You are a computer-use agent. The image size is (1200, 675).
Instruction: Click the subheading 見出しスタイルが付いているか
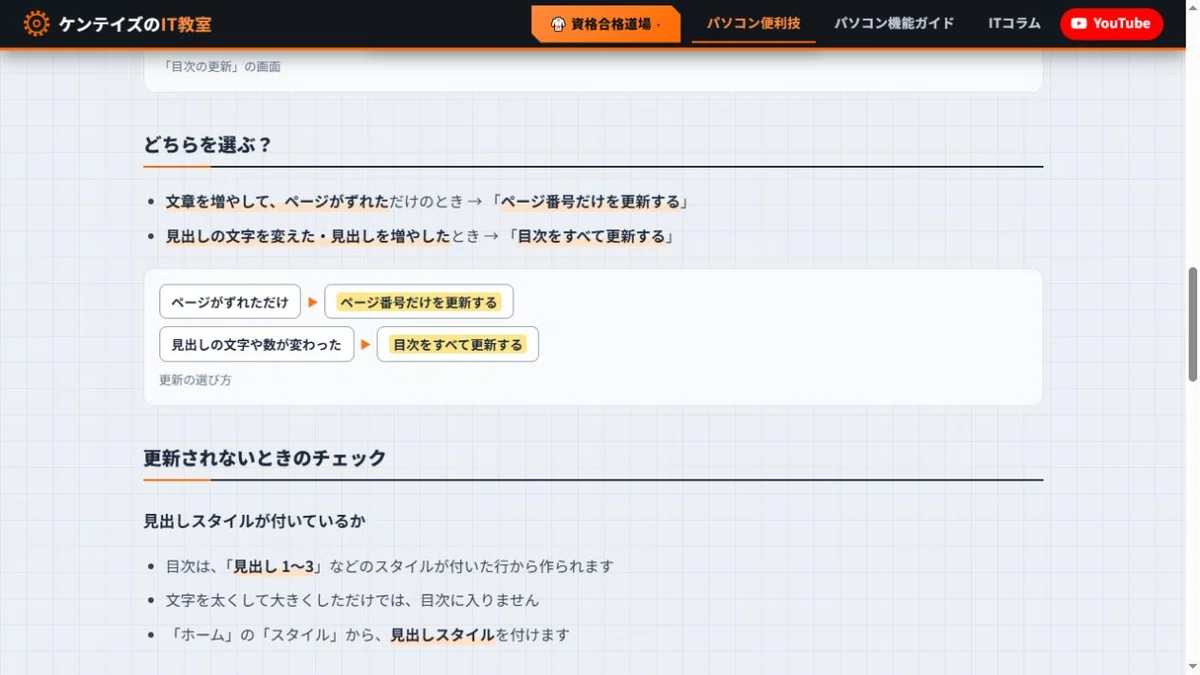point(254,521)
